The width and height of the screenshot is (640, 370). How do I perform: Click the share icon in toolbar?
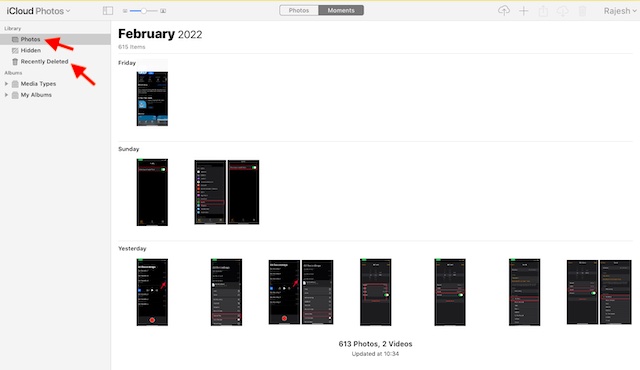(x=543, y=11)
